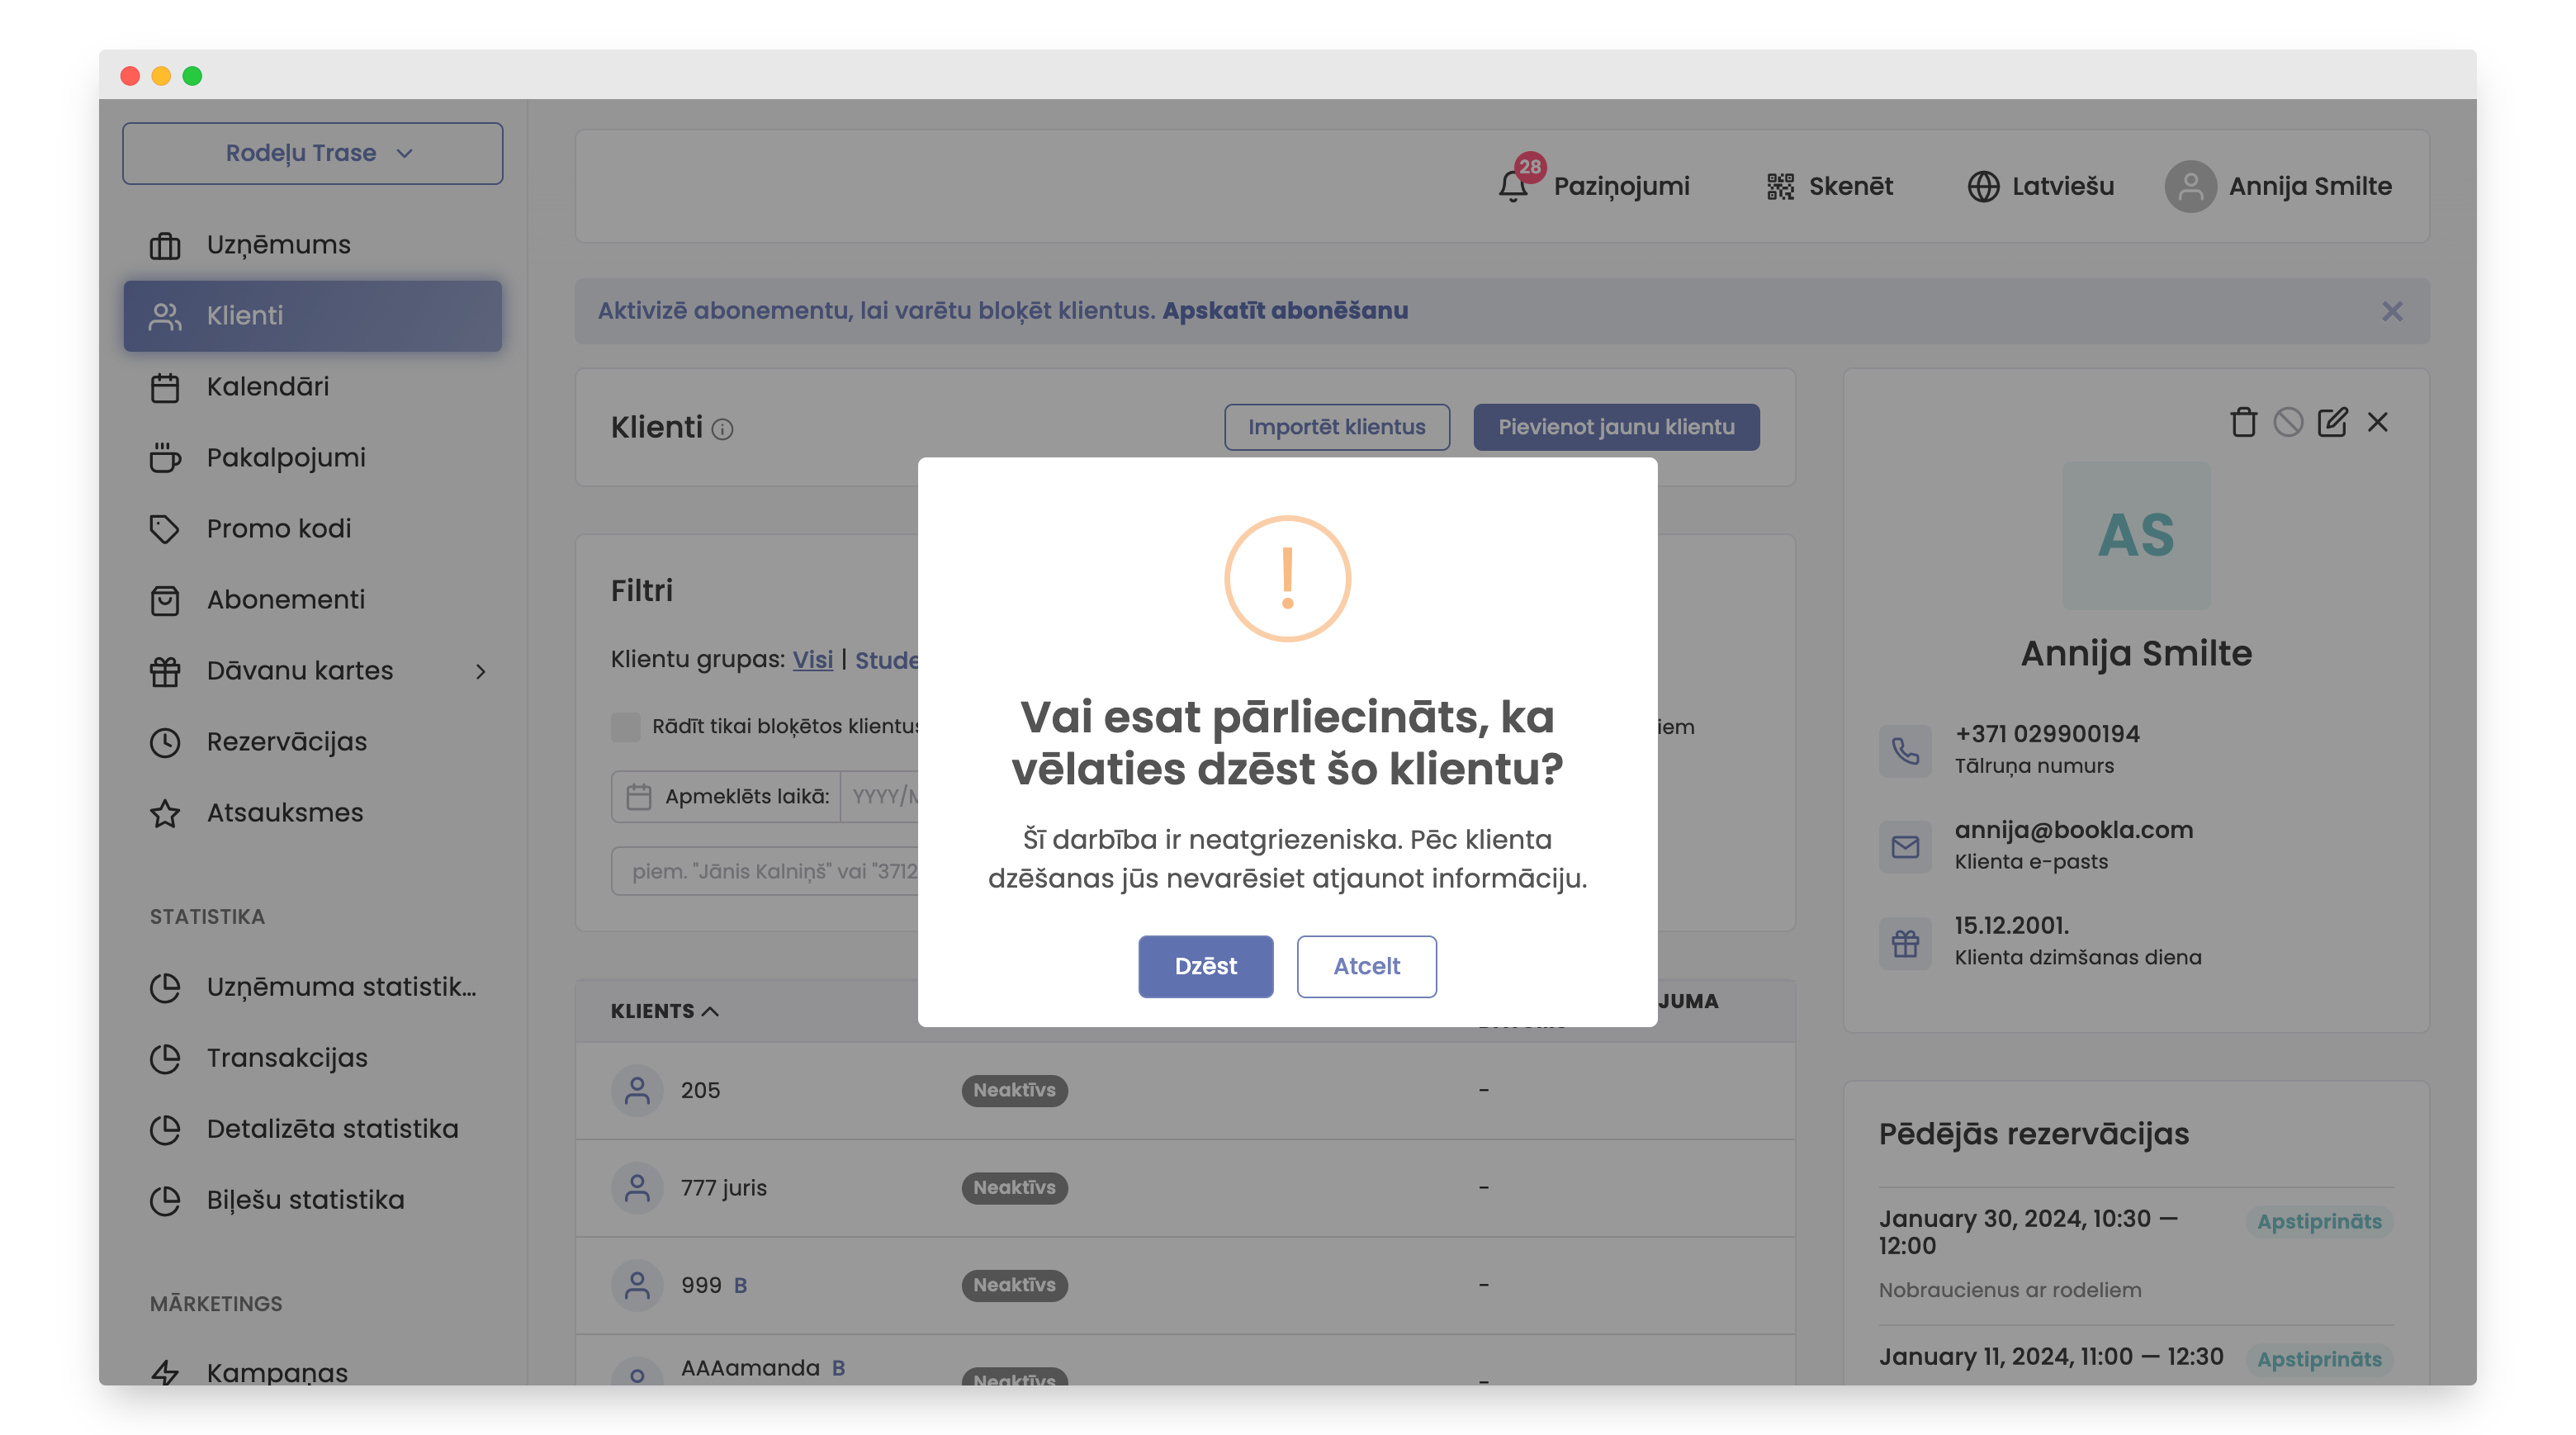Click the globe language icon

tap(1983, 187)
